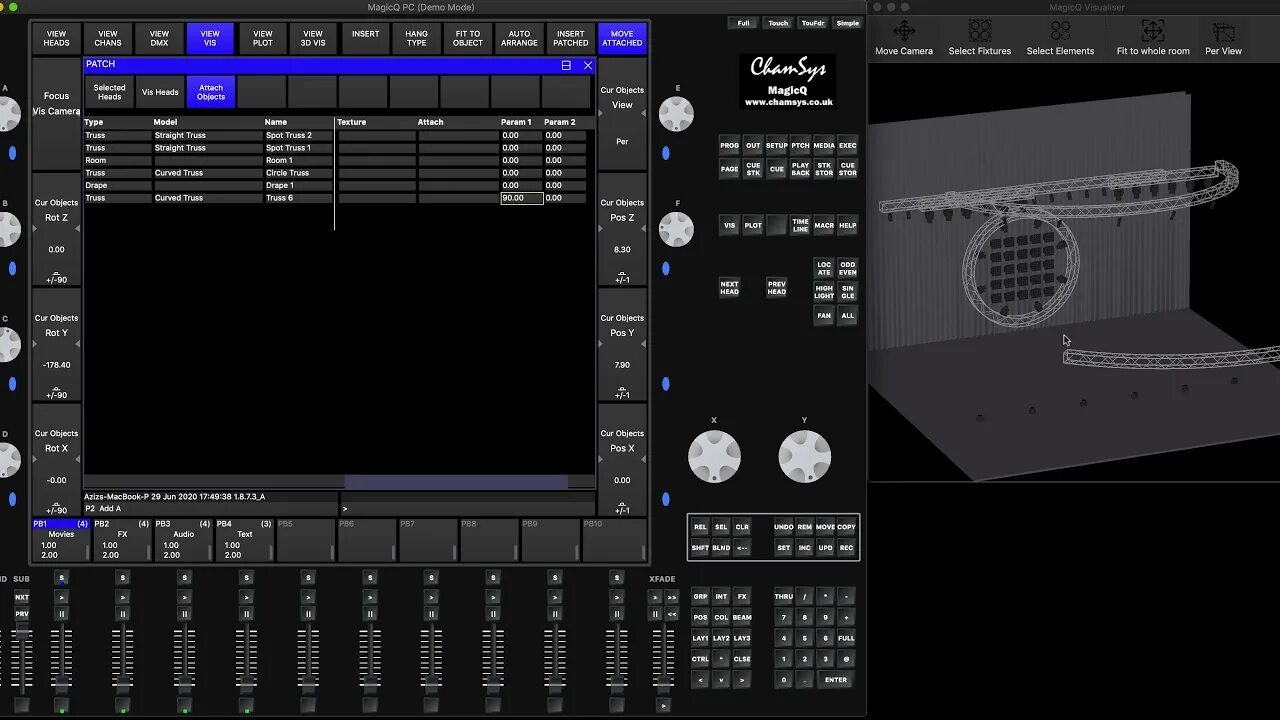Image resolution: width=1280 pixels, height=720 pixels.
Task: Click the X encoder wheel
Action: pyautogui.click(x=714, y=457)
